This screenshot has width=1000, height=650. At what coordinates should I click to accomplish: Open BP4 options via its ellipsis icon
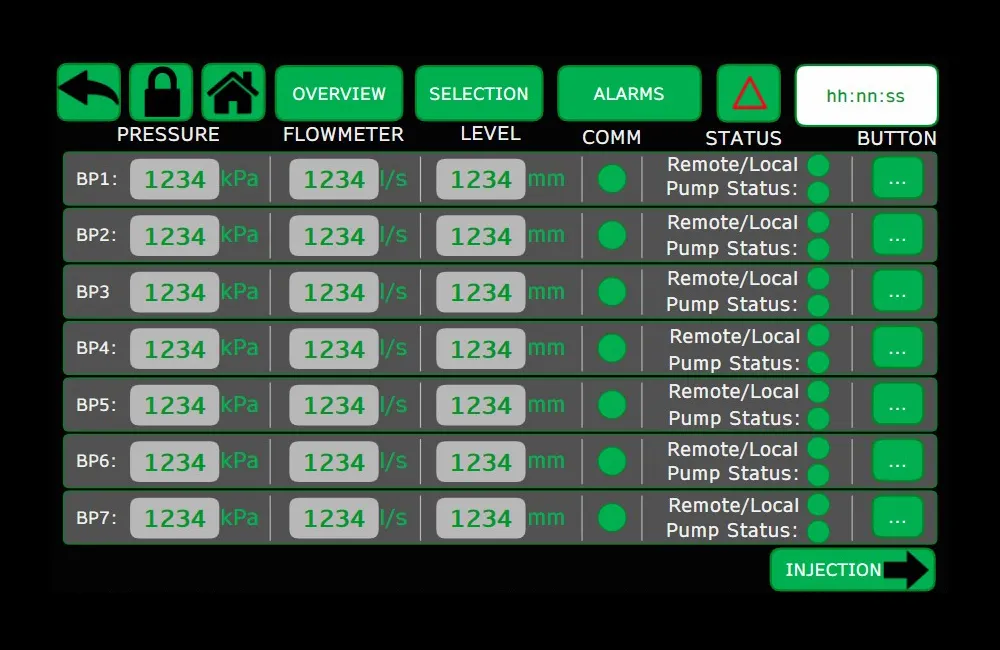tap(896, 347)
